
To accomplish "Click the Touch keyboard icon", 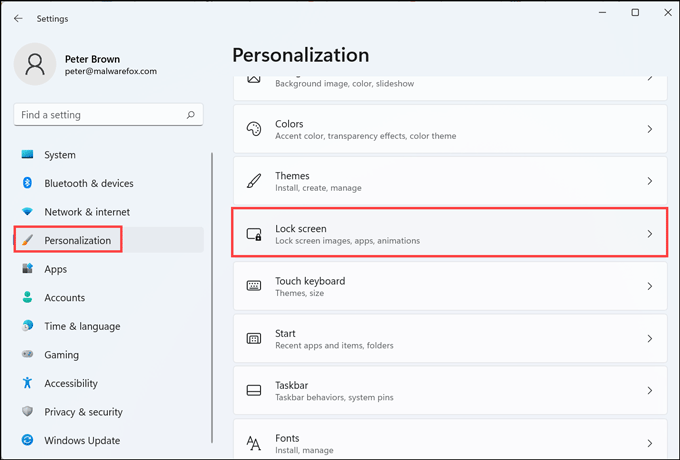I will point(254,286).
